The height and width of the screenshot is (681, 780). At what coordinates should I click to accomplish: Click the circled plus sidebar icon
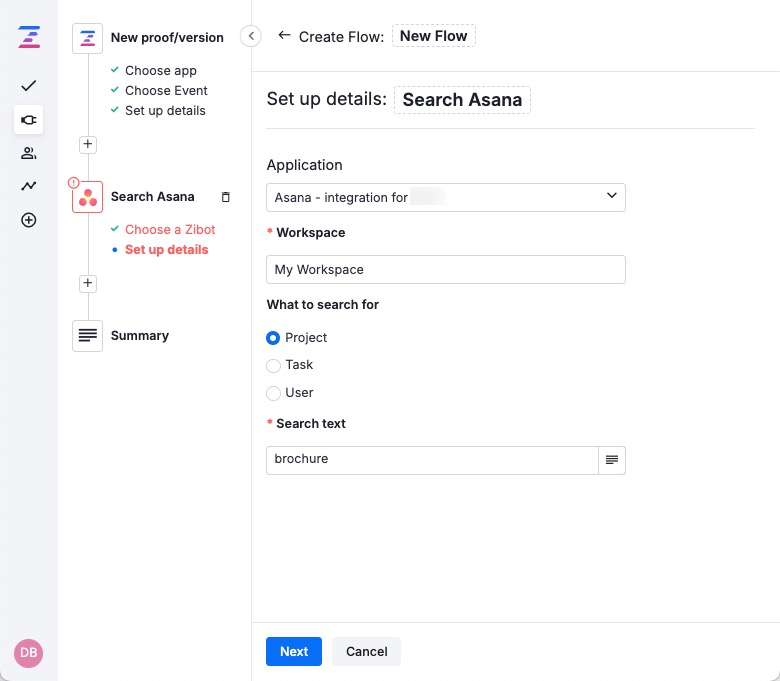(29, 220)
